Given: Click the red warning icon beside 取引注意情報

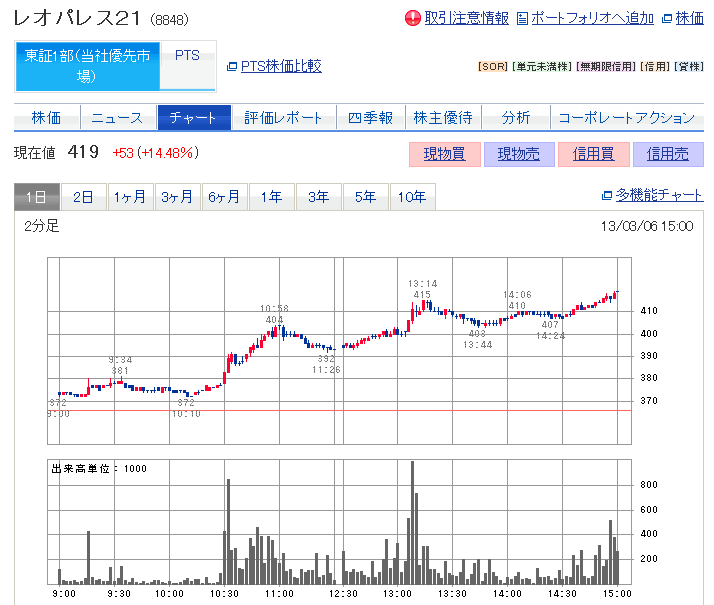Looking at the screenshot, I should pyautogui.click(x=413, y=18).
